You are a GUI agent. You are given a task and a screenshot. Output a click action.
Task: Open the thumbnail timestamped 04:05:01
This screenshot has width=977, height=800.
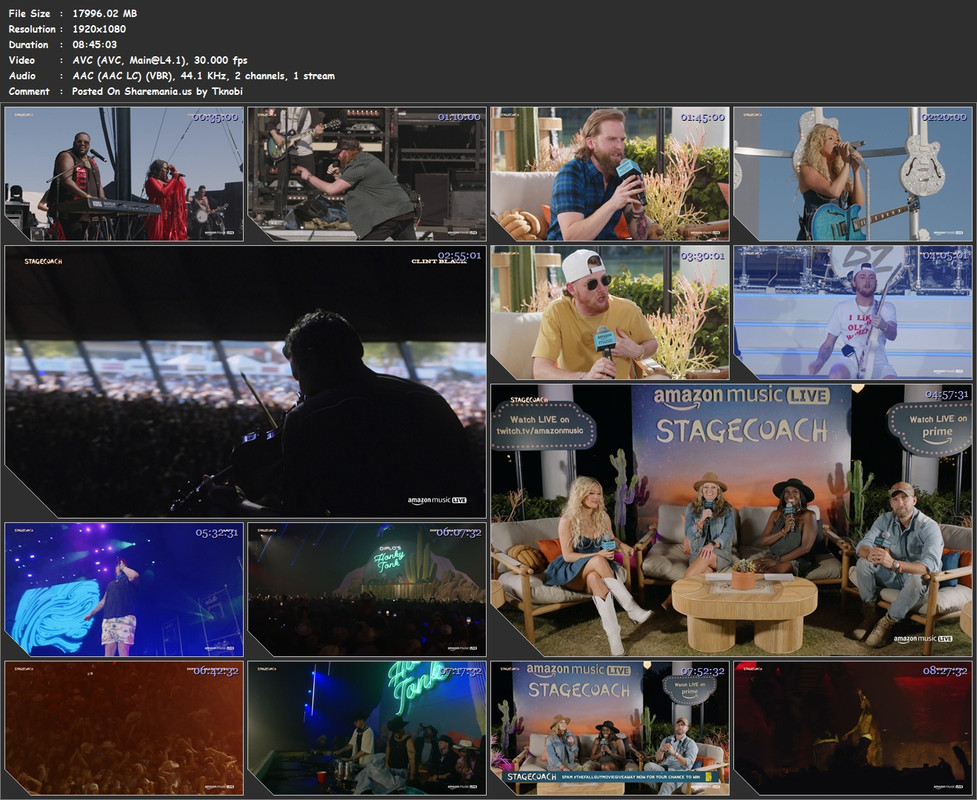coord(853,313)
